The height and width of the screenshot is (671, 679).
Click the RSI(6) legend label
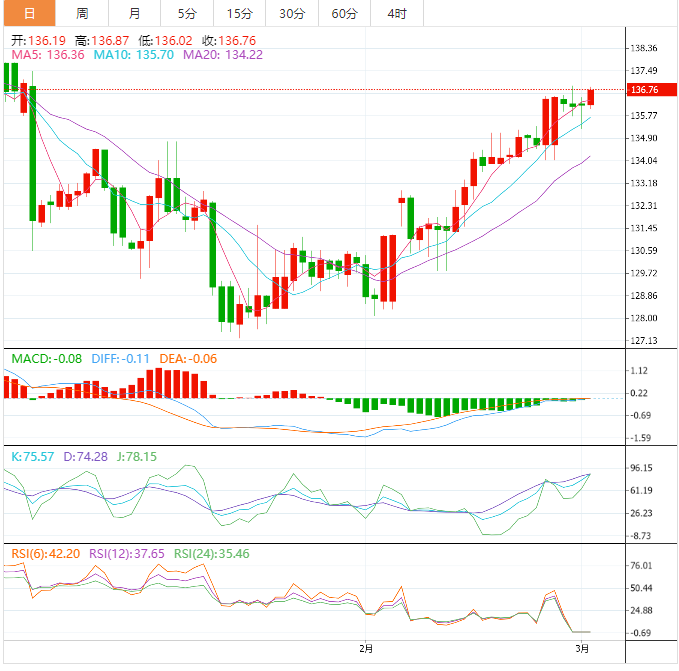(x=45, y=553)
